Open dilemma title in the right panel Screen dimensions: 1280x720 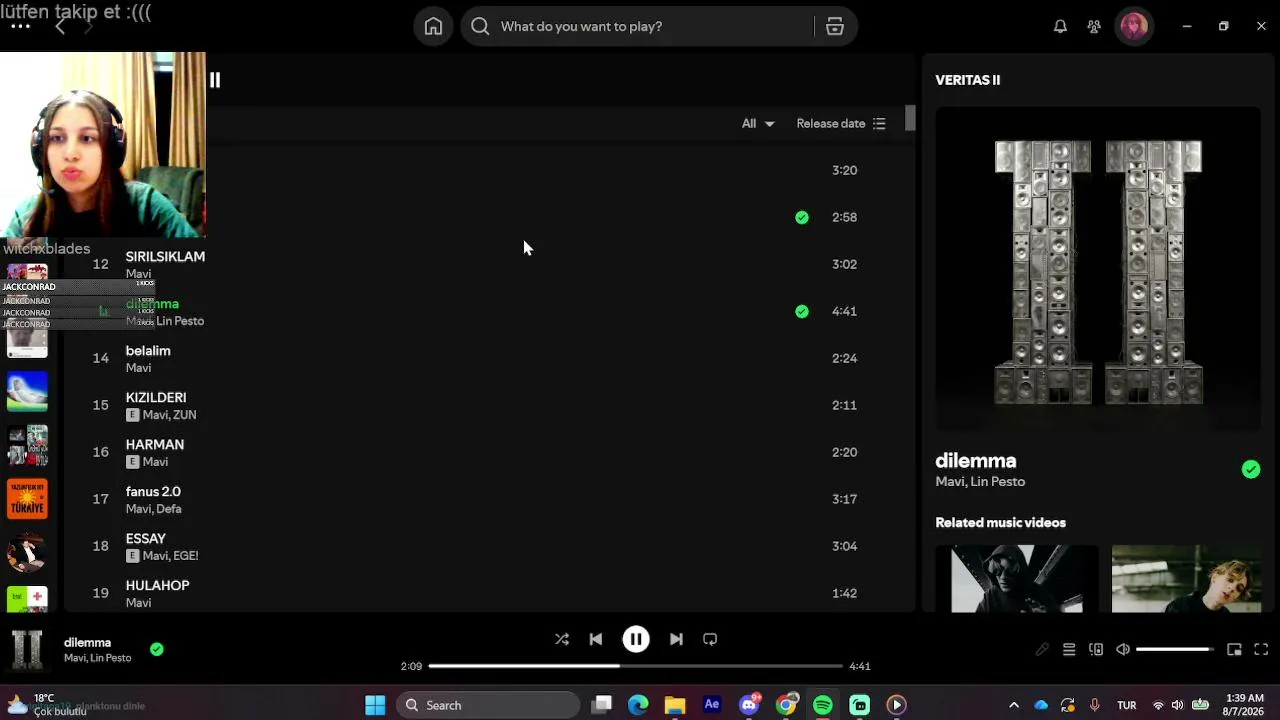point(976,461)
